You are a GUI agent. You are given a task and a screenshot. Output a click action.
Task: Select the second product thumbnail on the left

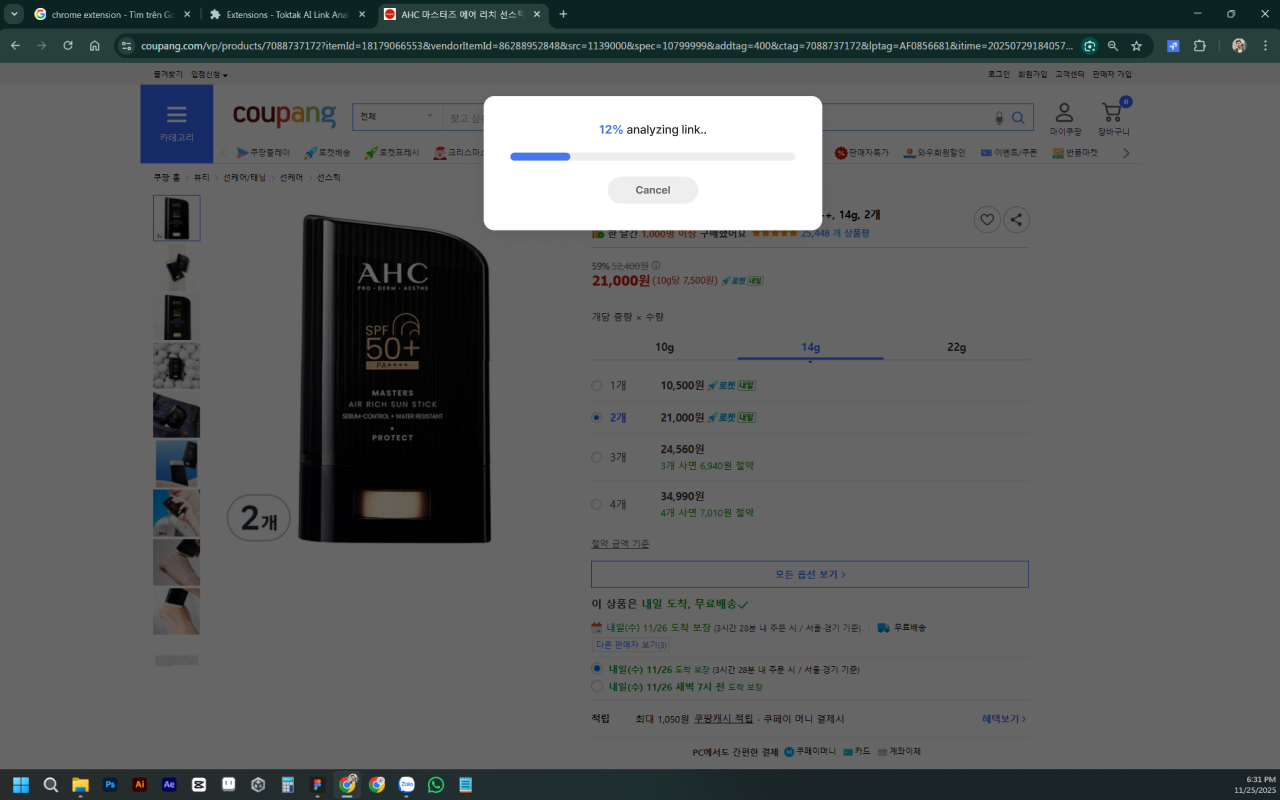pos(176,269)
